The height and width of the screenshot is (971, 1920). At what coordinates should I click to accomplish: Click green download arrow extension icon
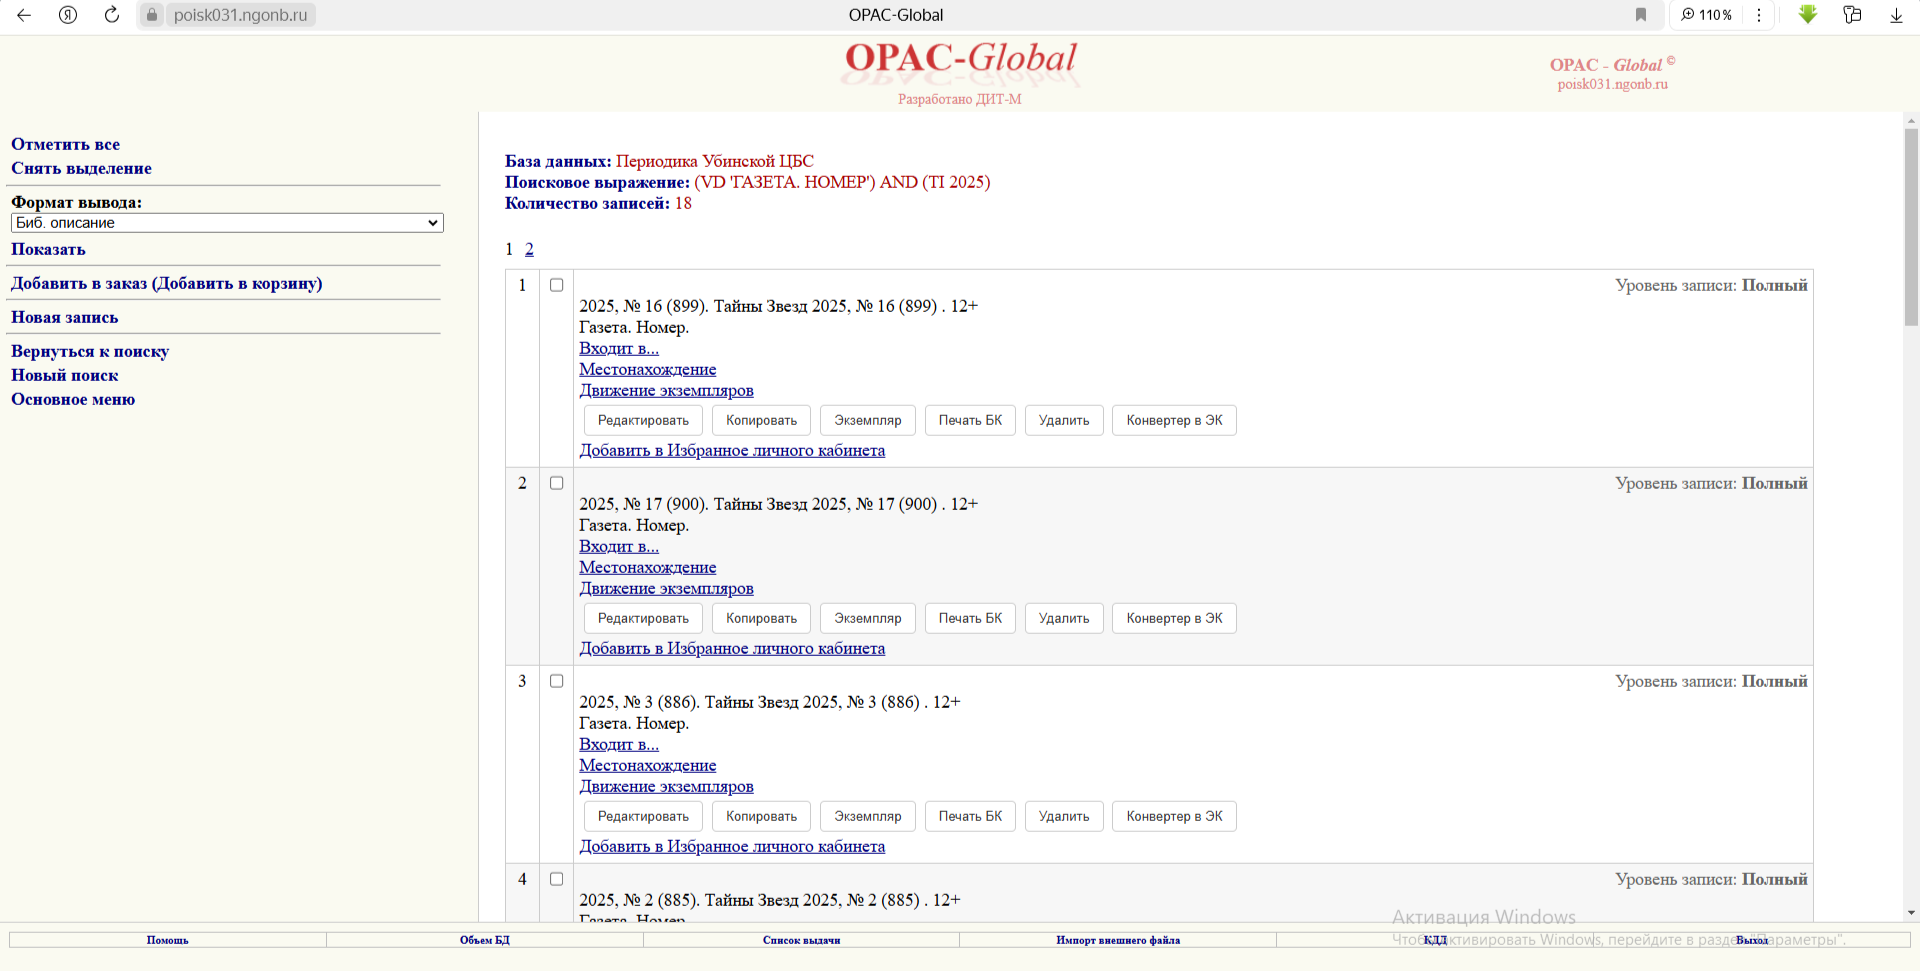(x=1808, y=15)
